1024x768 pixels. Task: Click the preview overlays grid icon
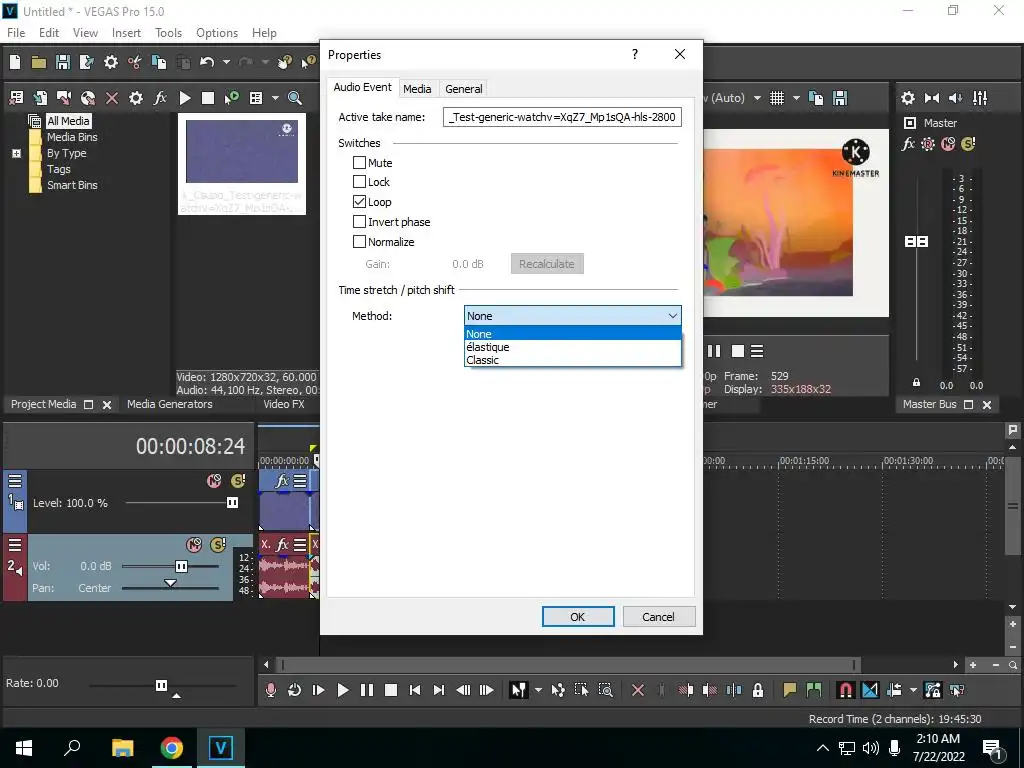(776, 98)
